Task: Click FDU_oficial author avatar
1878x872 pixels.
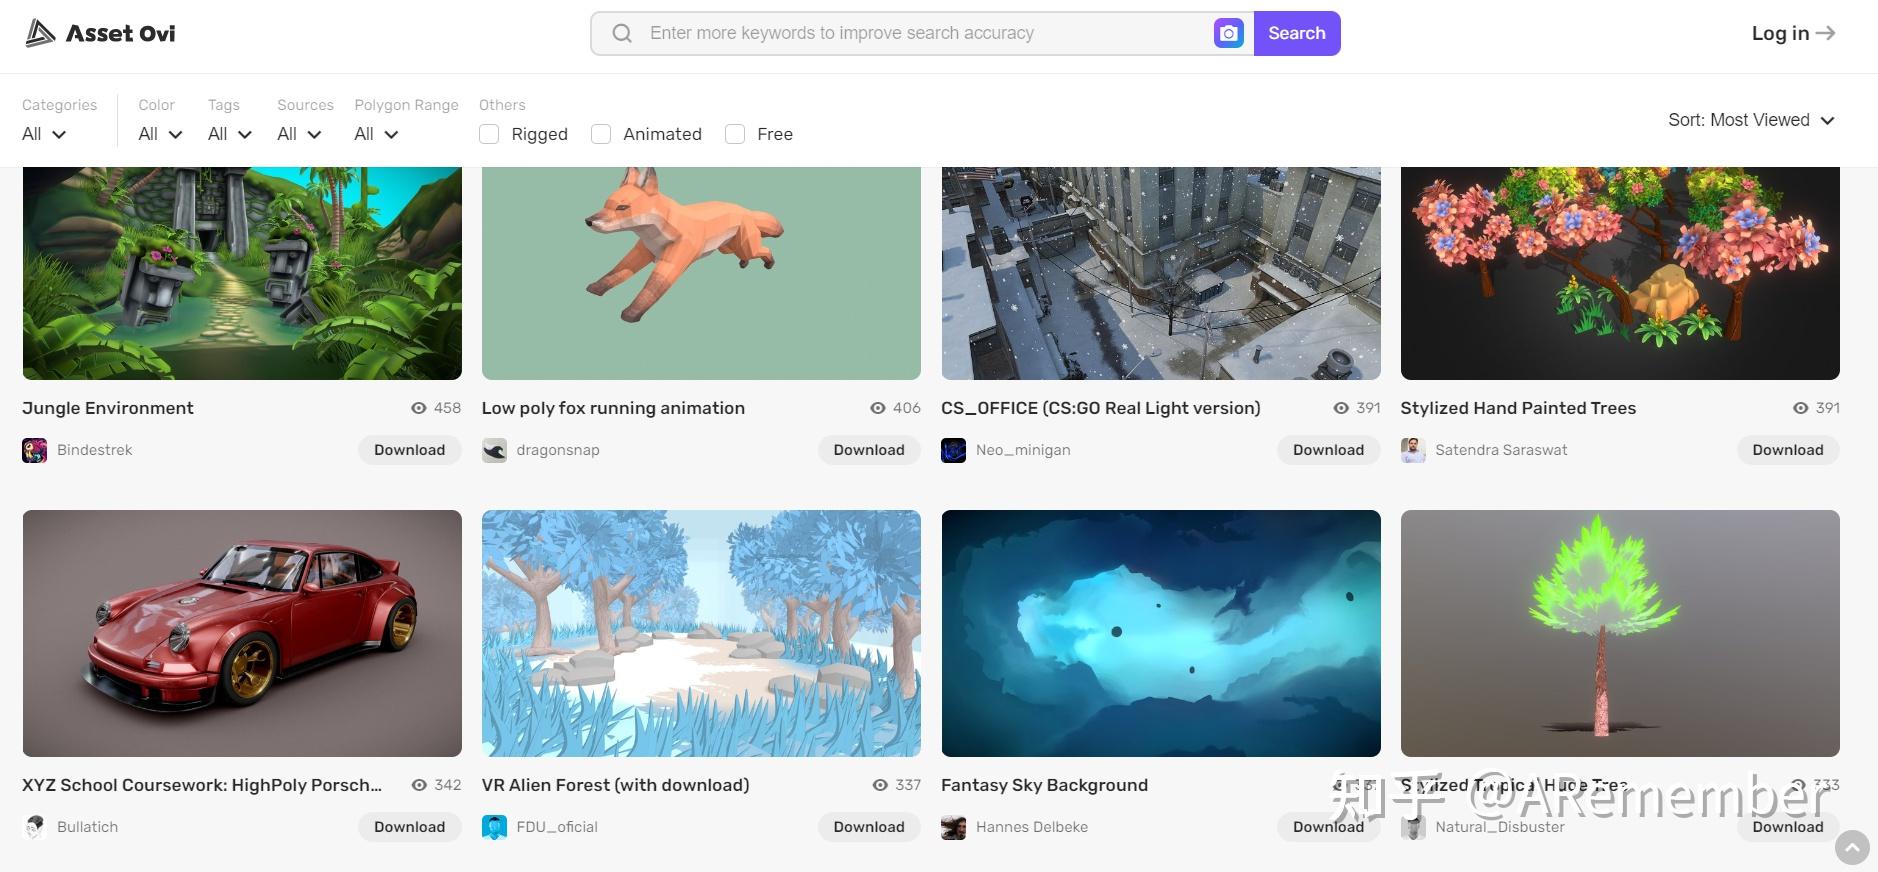Action: coord(494,827)
